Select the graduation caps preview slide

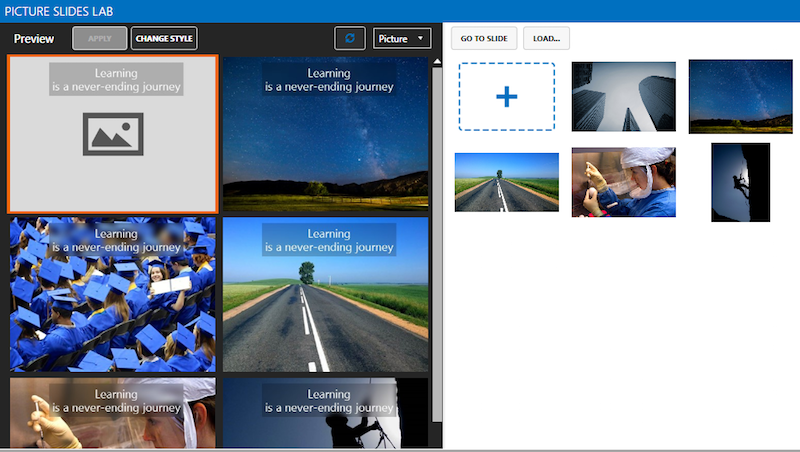[x=112, y=294]
